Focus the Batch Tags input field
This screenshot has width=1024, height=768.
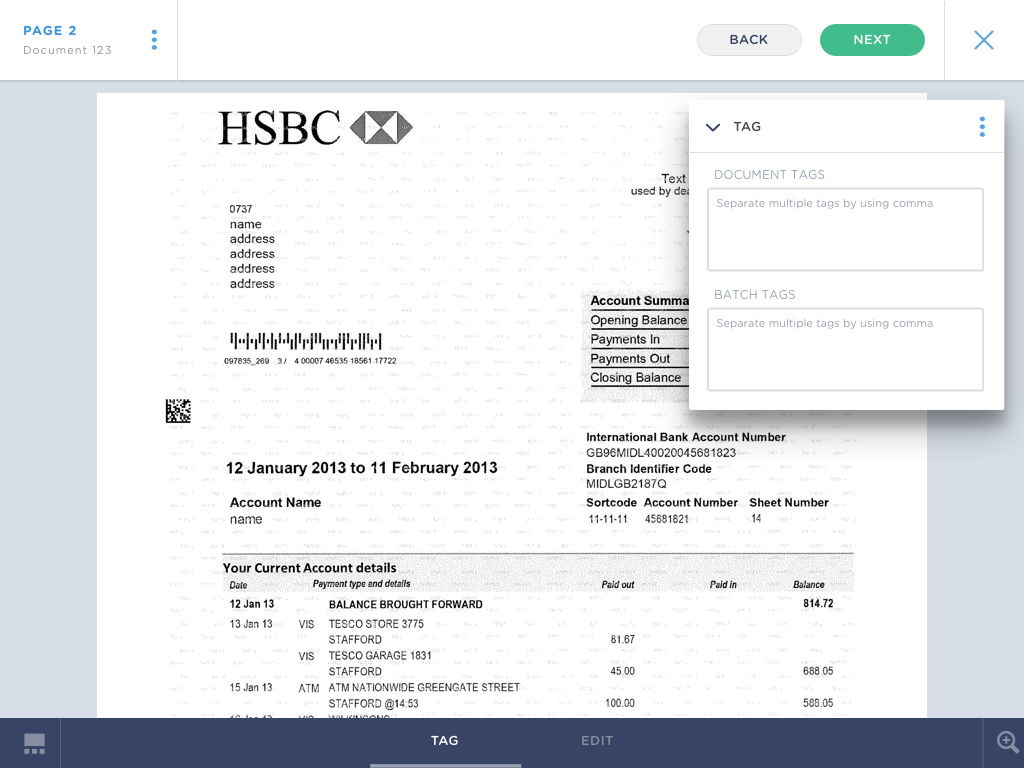click(845, 349)
